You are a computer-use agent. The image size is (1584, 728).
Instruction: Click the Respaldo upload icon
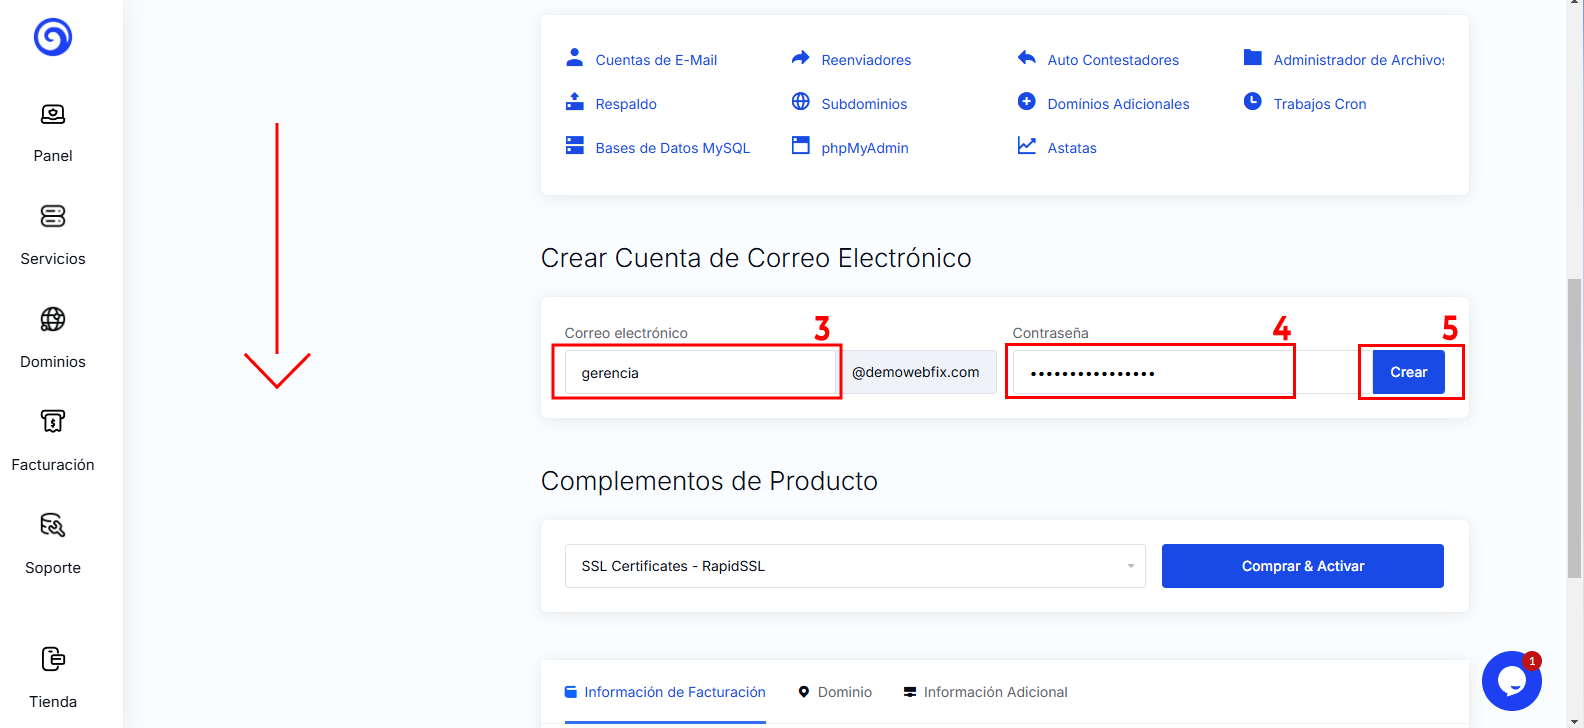(x=574, y=101)
